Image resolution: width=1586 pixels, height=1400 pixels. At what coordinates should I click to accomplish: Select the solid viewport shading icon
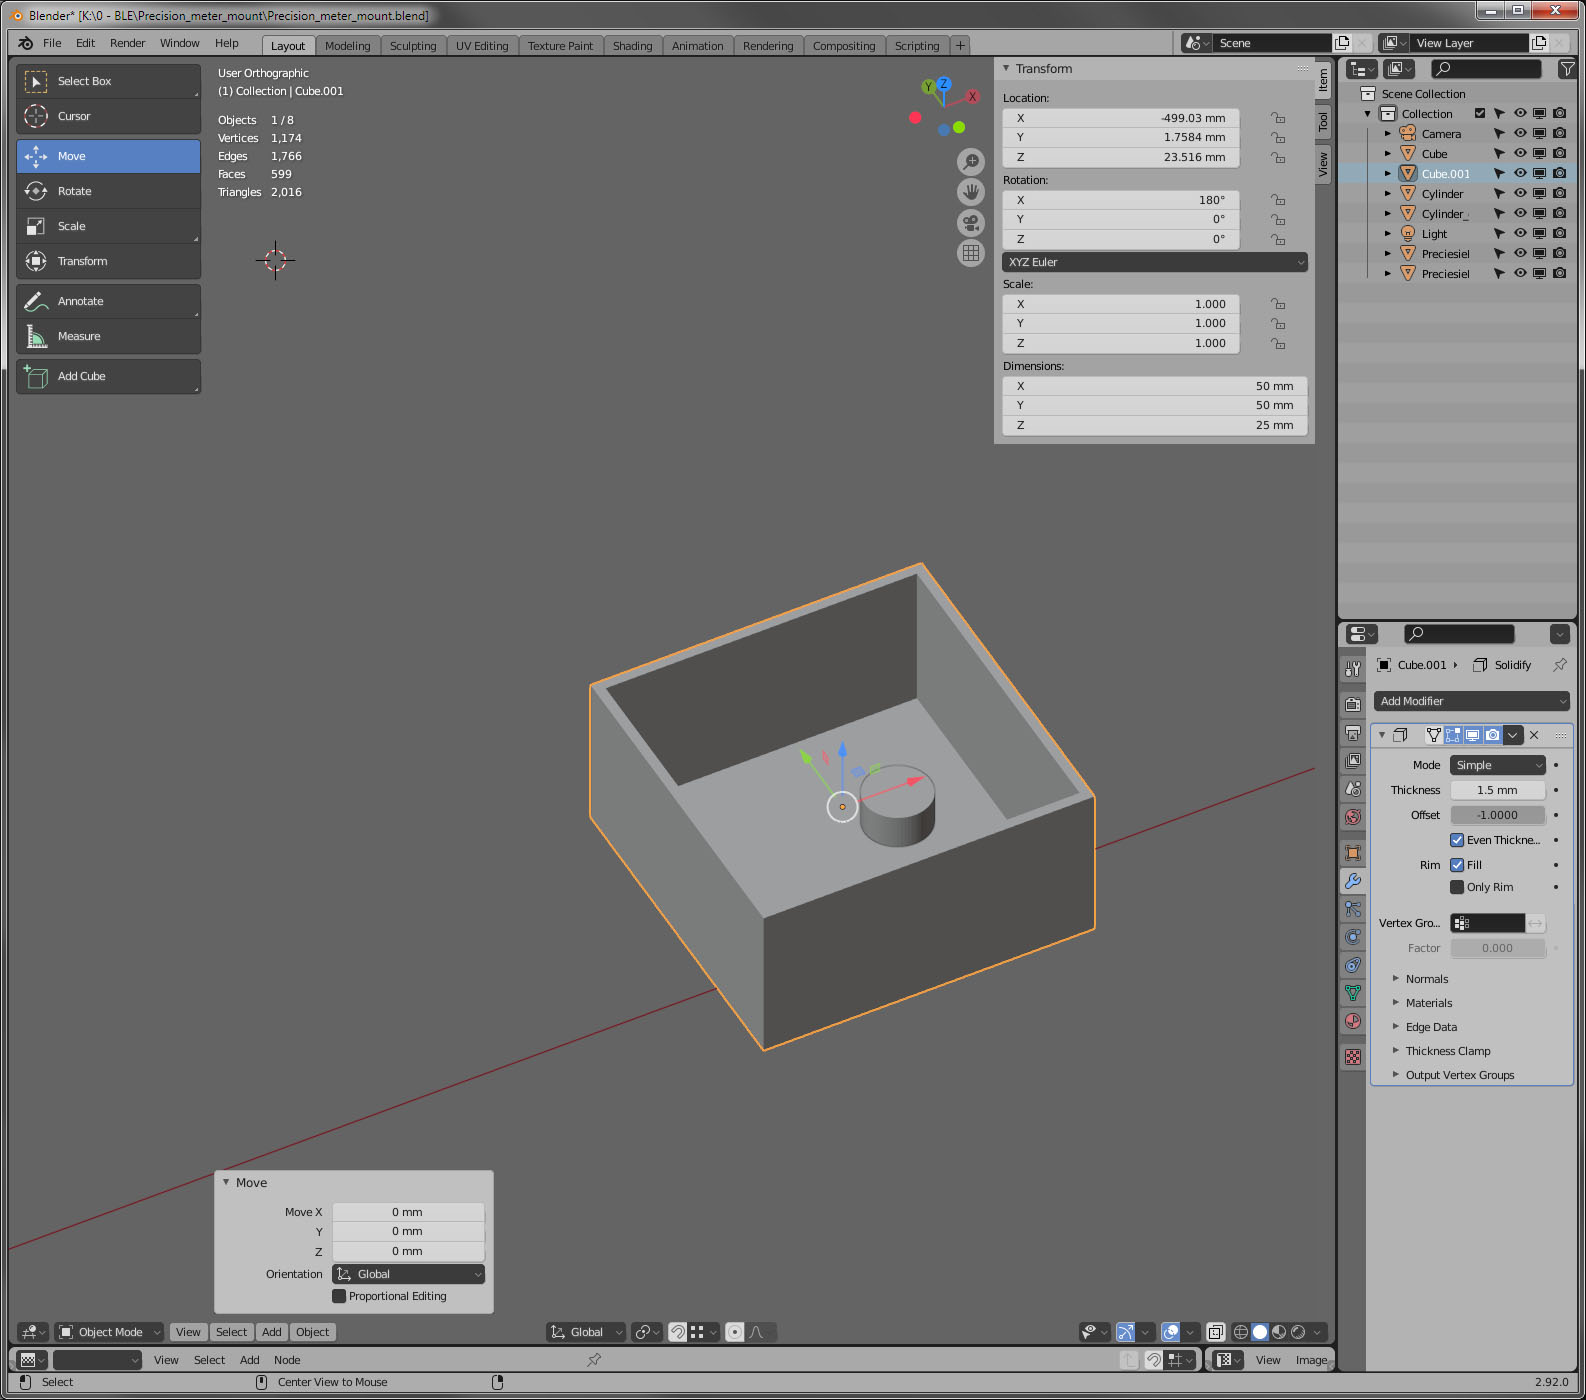coord(1260,1332)
